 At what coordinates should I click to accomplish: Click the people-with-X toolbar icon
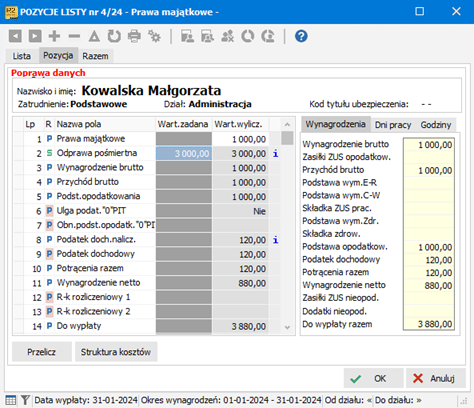(227, 36)
